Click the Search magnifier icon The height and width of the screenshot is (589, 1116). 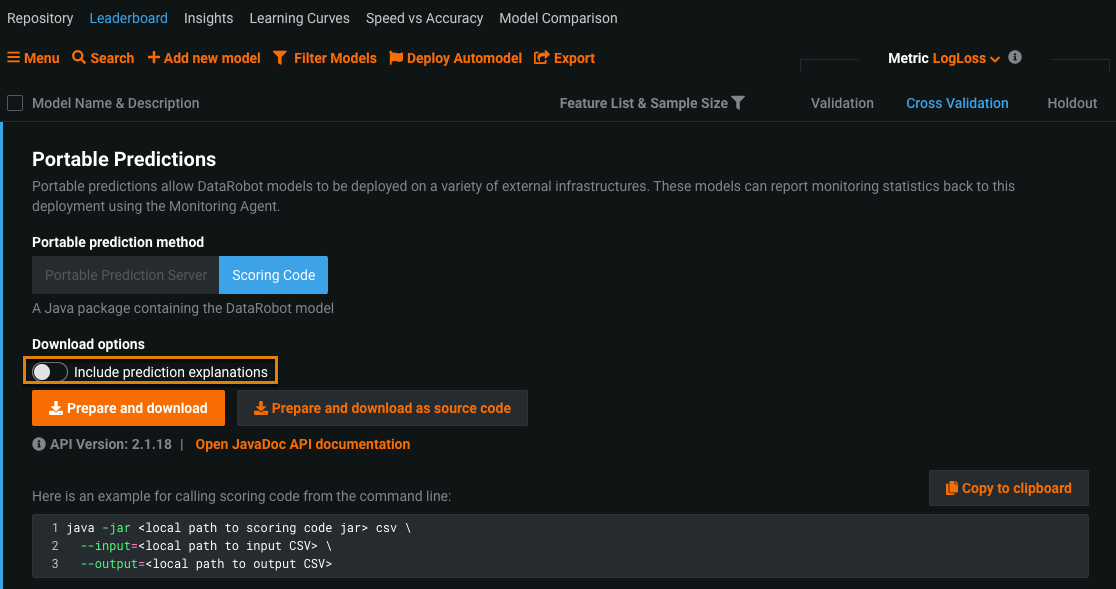79,58
